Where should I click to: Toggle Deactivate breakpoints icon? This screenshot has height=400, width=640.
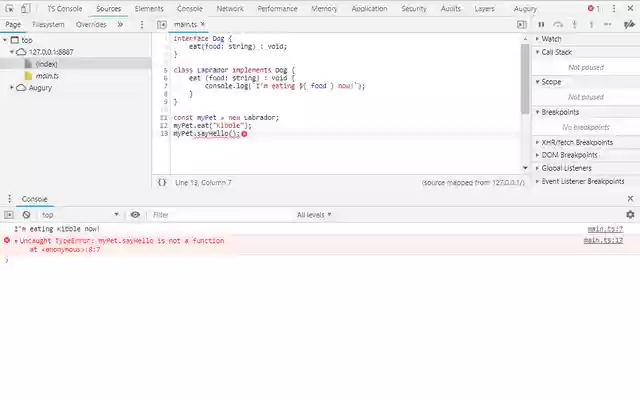click(629, 24)
